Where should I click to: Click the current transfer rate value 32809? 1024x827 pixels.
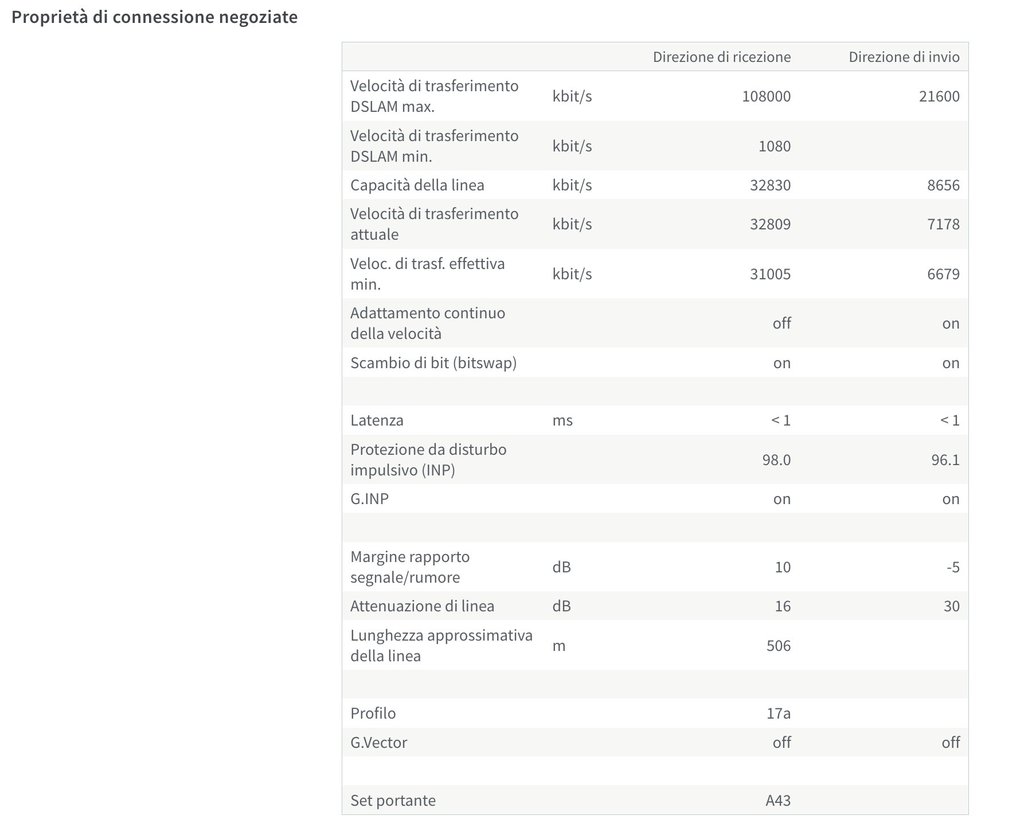click(770, 224)
